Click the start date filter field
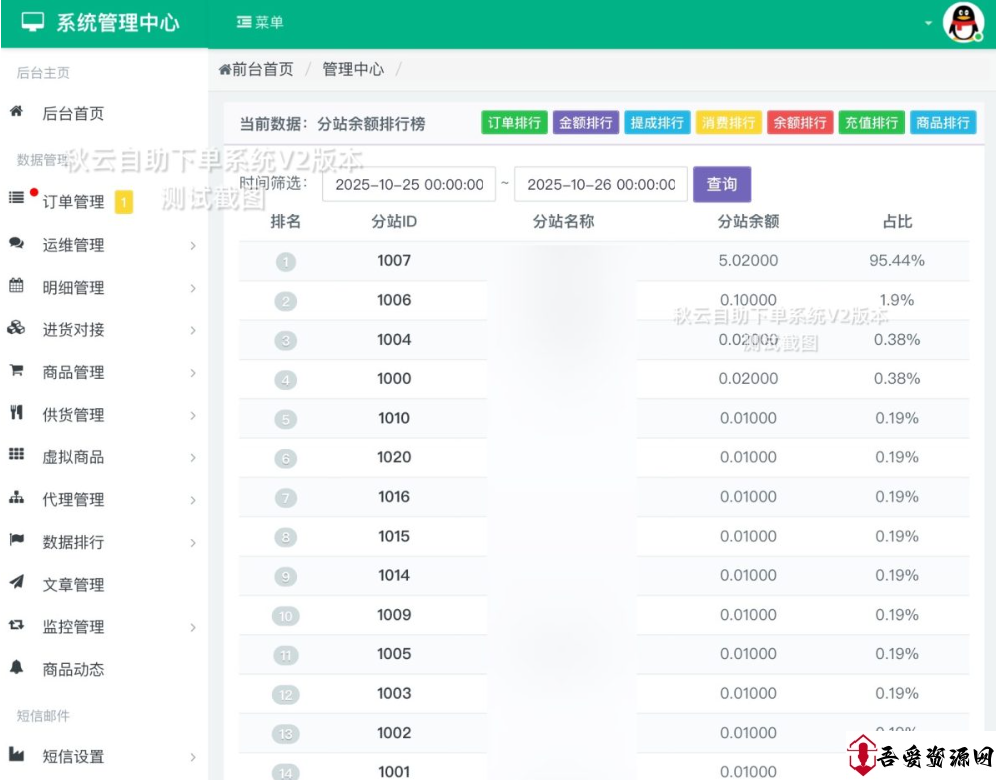996x780 pixels. click(409, 185)
